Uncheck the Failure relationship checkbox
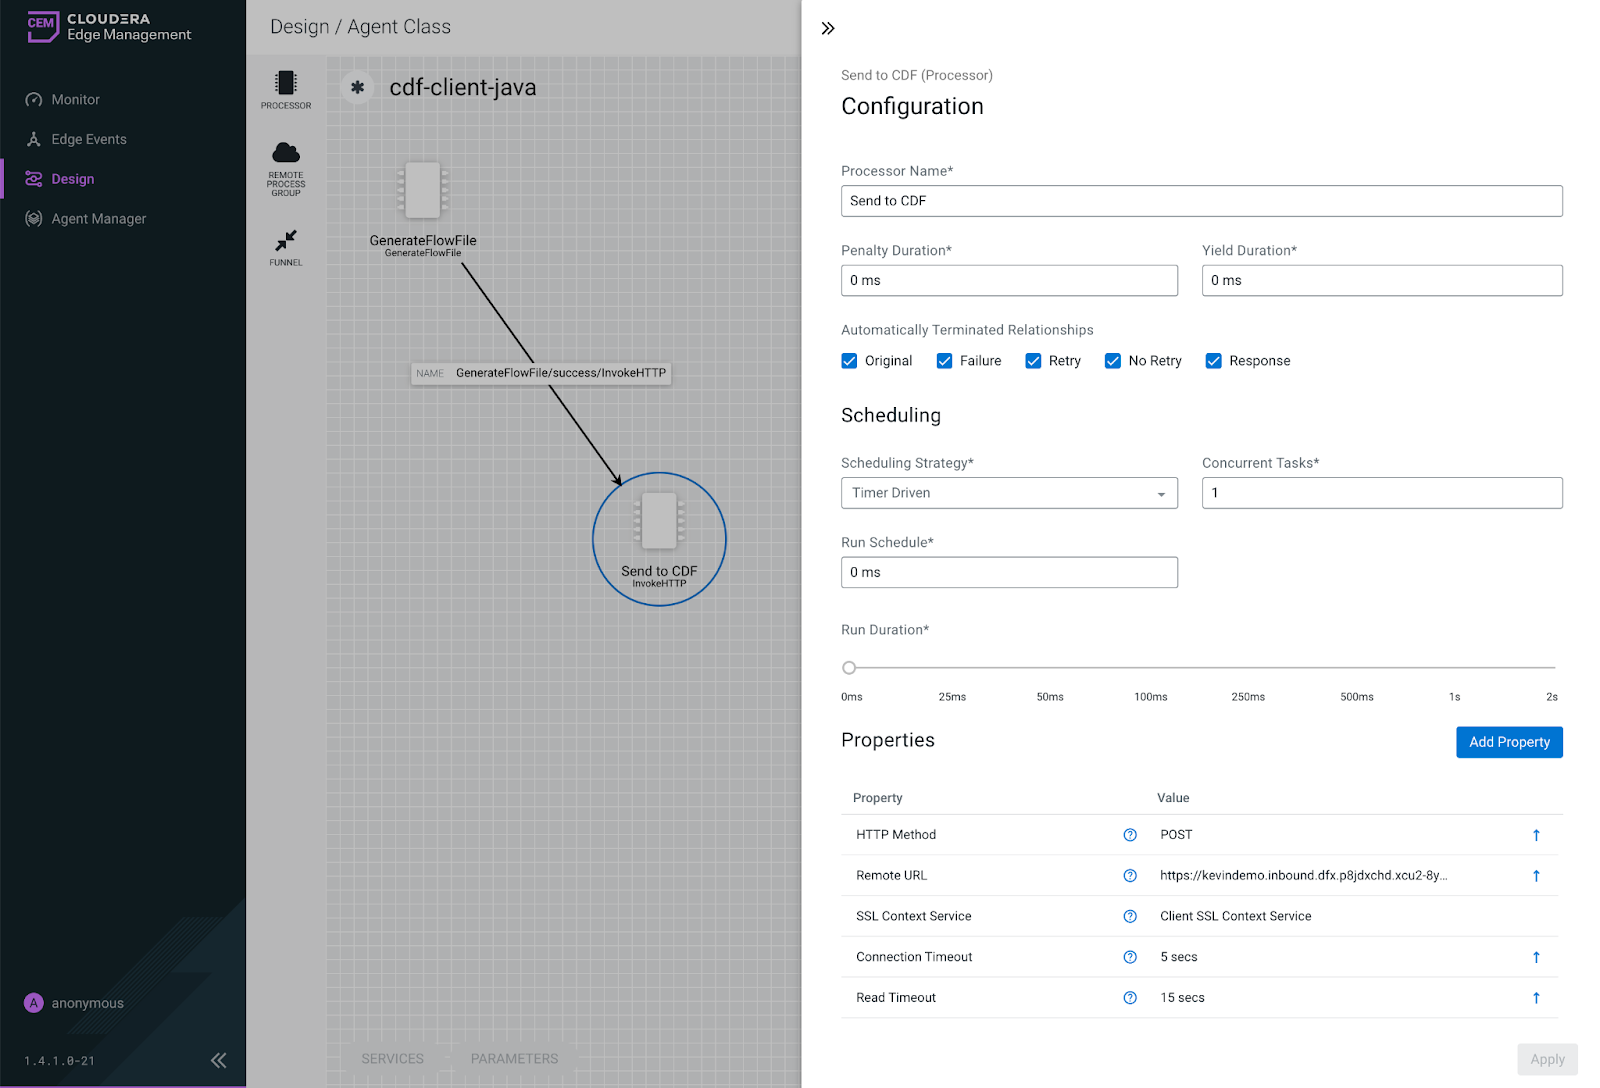 (944, 361)
